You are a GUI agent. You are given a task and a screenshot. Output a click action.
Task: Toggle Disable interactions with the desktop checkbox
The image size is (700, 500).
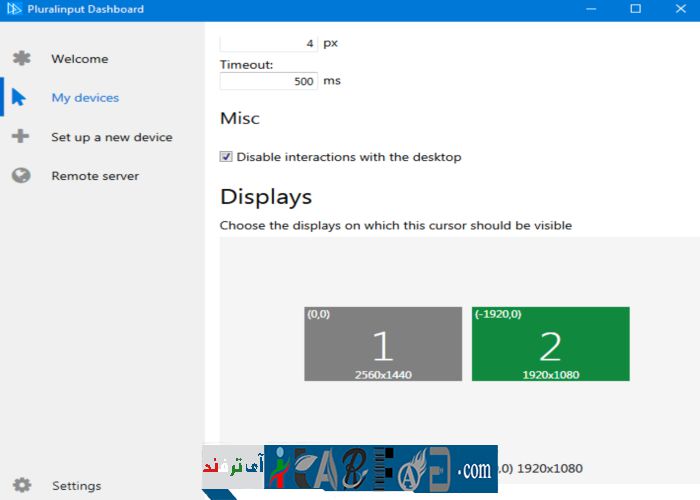click(226, 157)
